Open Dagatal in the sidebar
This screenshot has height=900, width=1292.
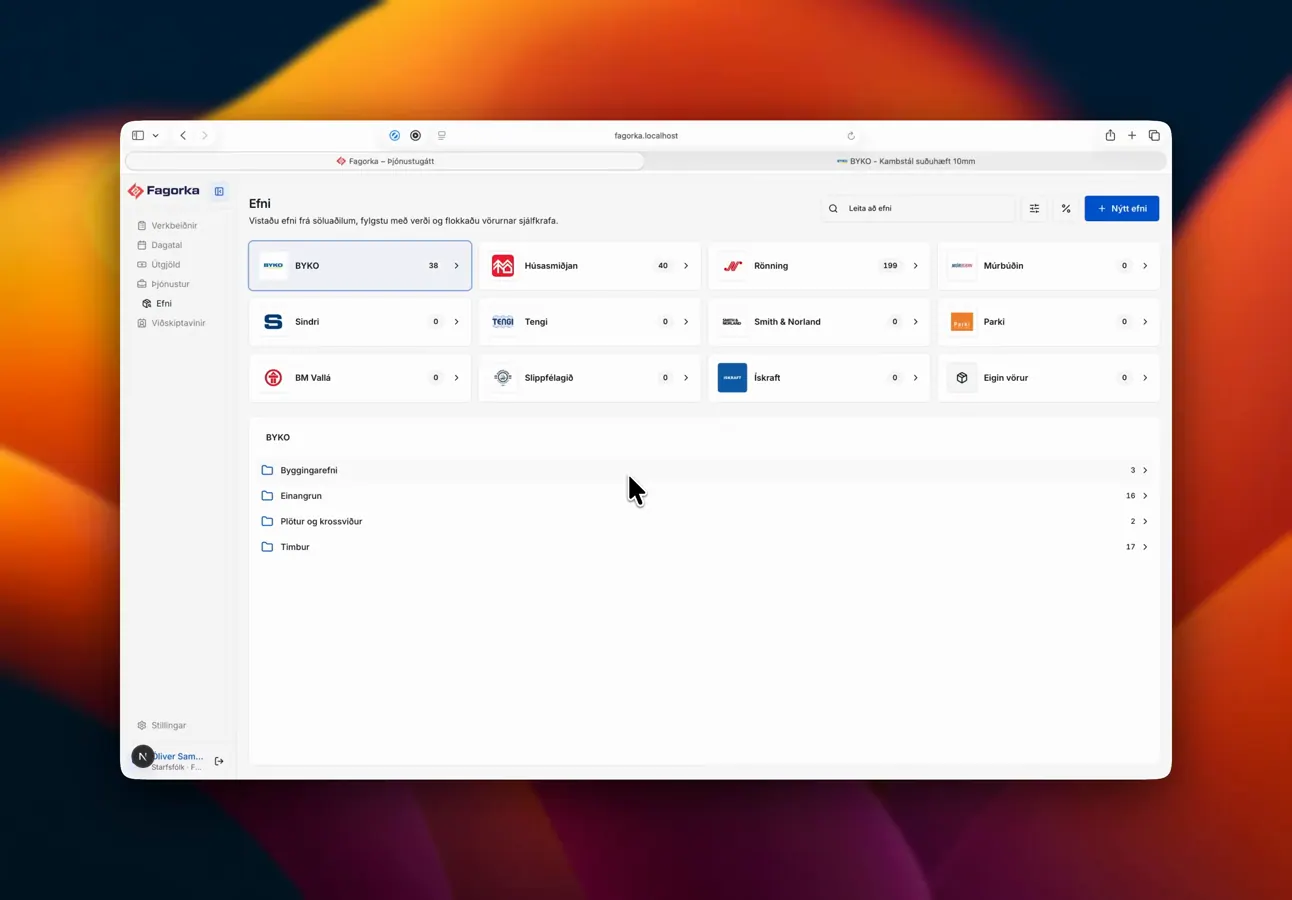161,245
